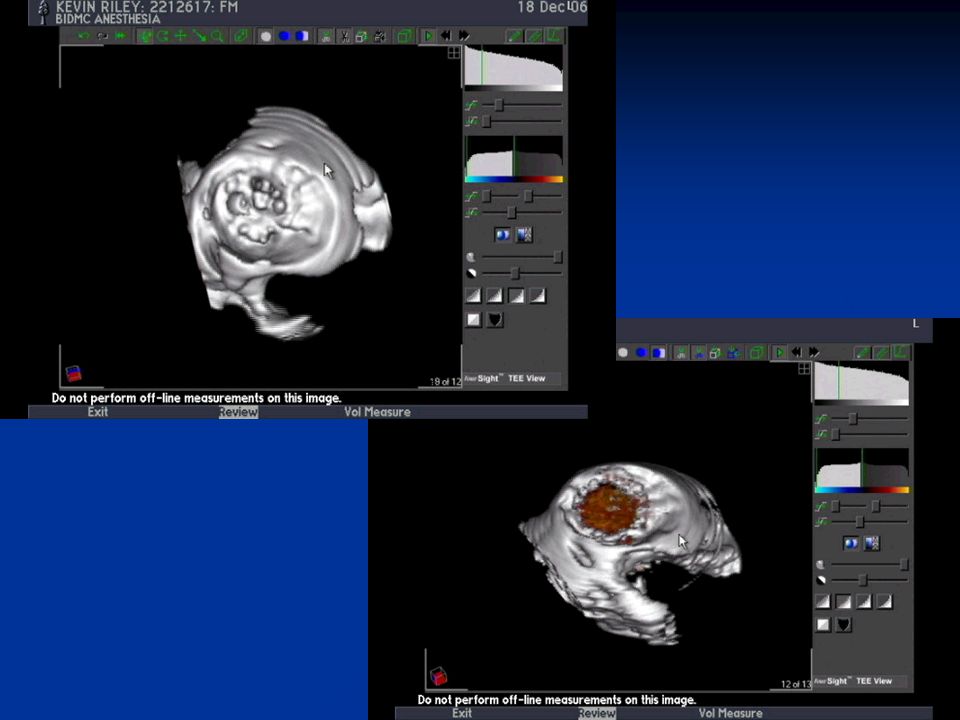Step back one frame in upper window
This screenshot has height=720, width=960.
pos(446,36)
